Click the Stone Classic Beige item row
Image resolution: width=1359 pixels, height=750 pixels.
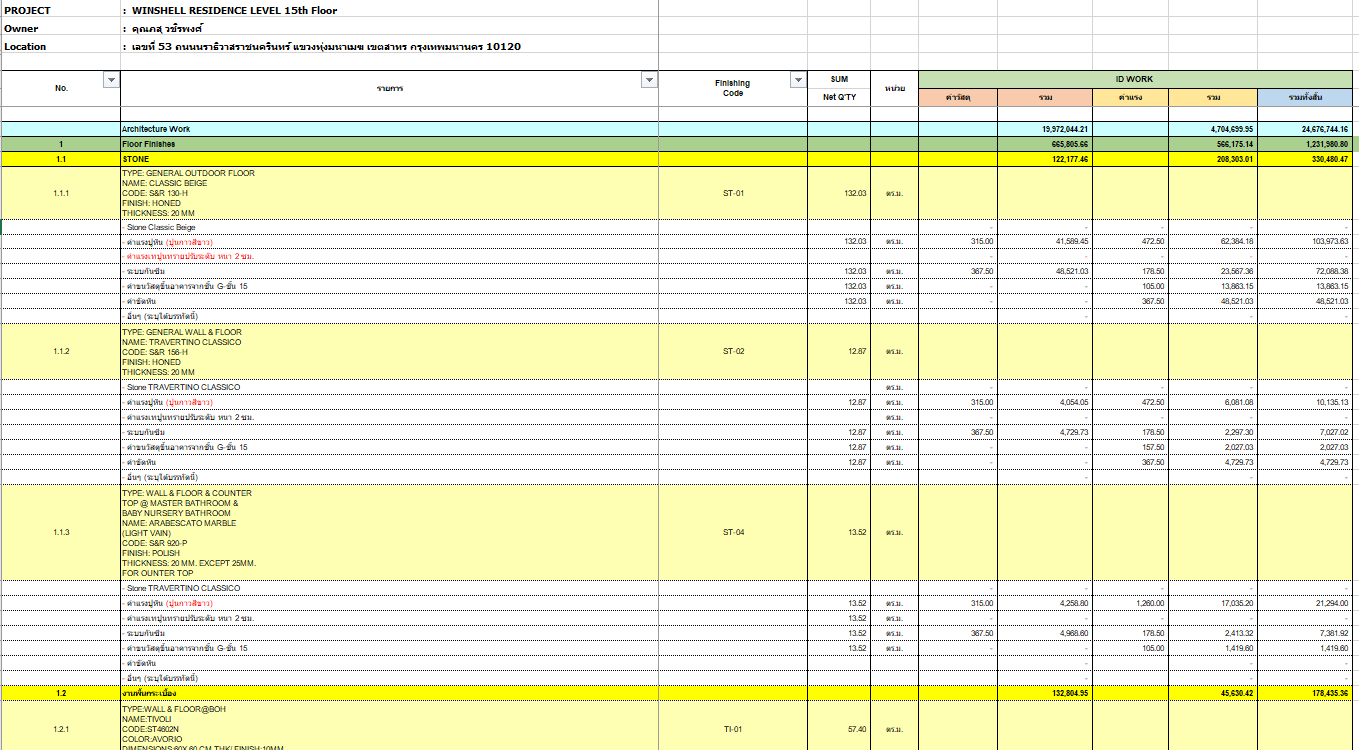pos(162,227)
